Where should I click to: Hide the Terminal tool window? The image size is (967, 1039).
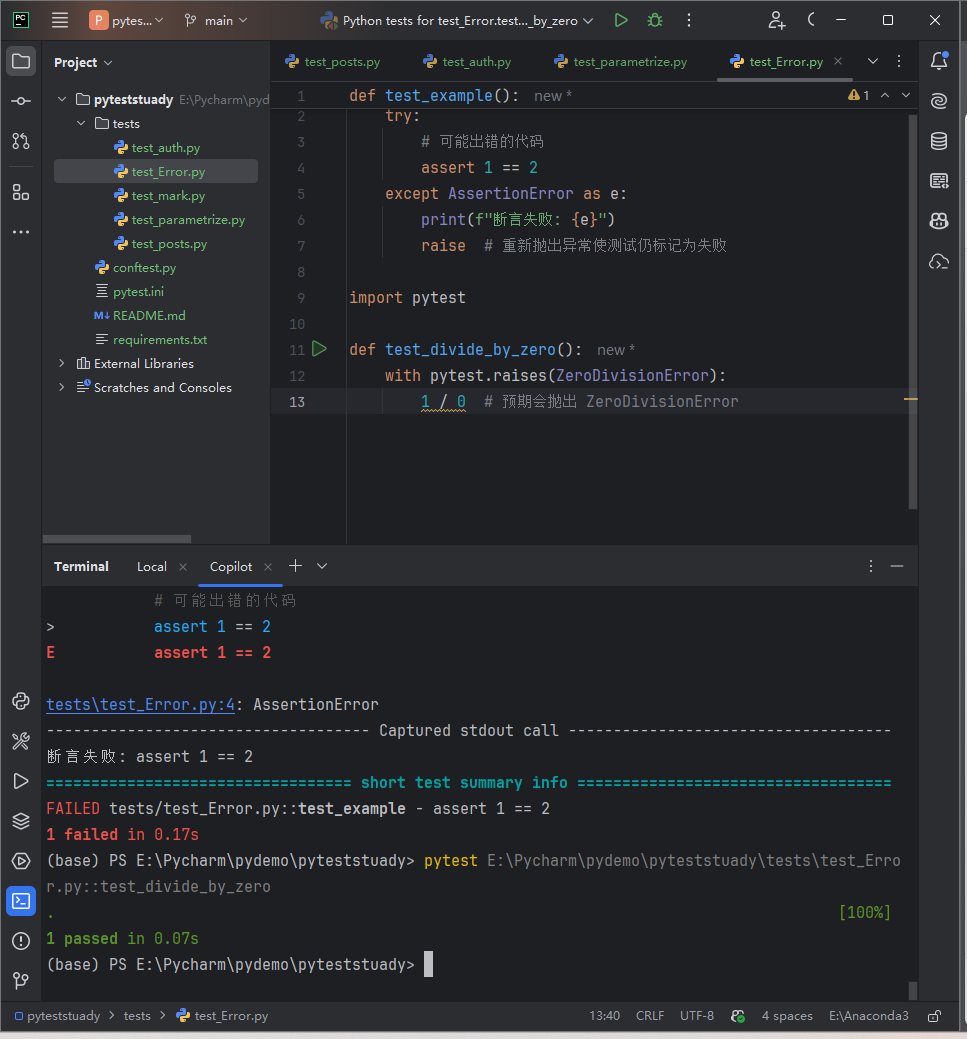click(x=897, y=566)
